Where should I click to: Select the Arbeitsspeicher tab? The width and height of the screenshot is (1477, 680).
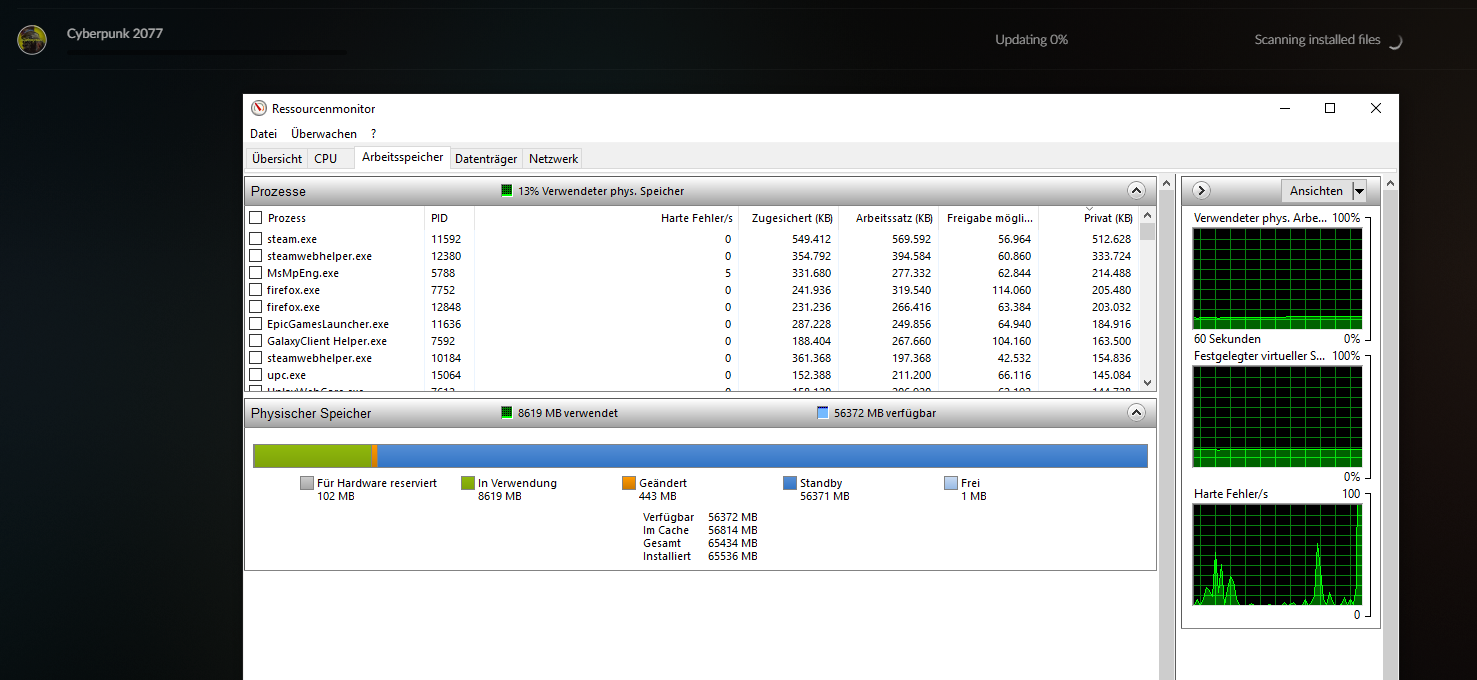coord(402,157)
